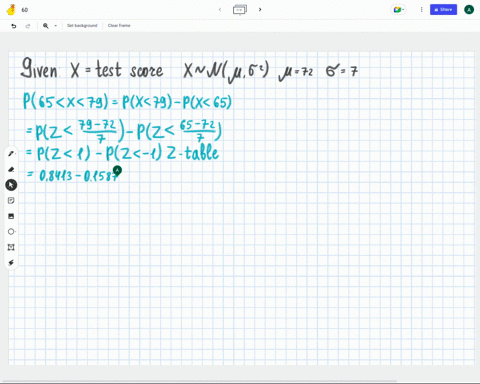
Task: Activate the Select arrow tool
Action: [x=11, y=185]
